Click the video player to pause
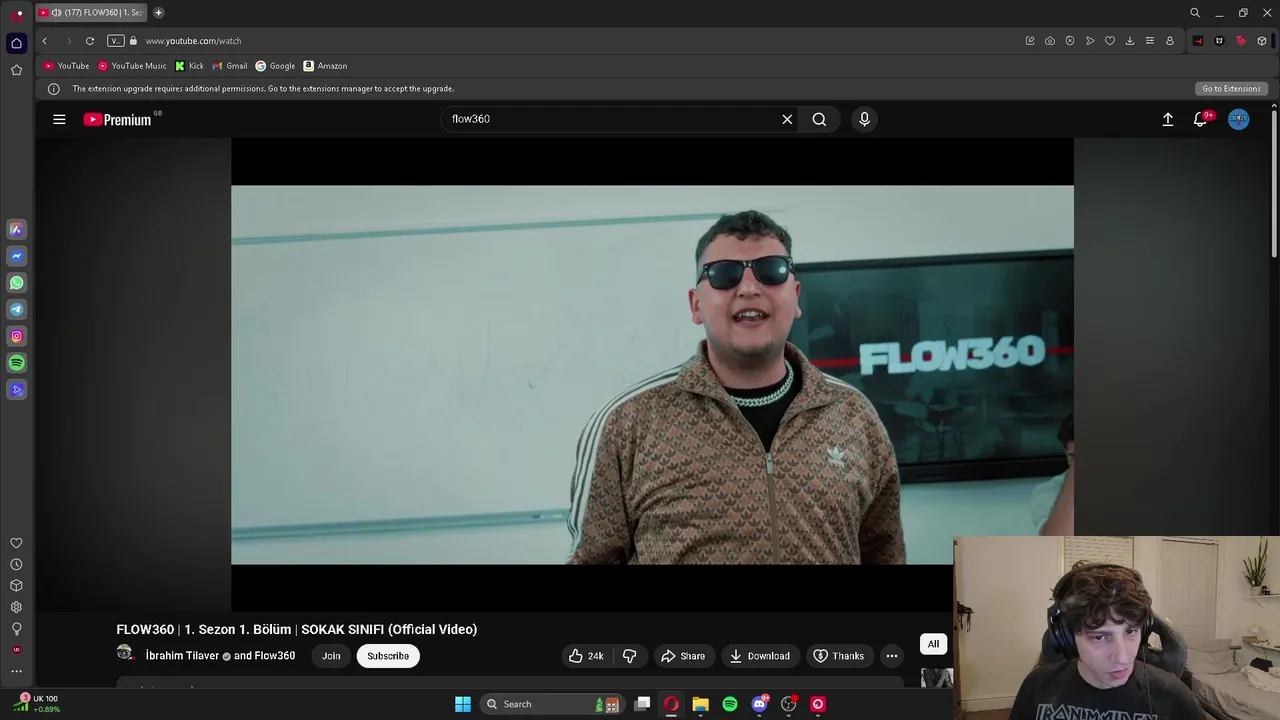The width and height of the screenshot is (1280, 720). (652, 375)
